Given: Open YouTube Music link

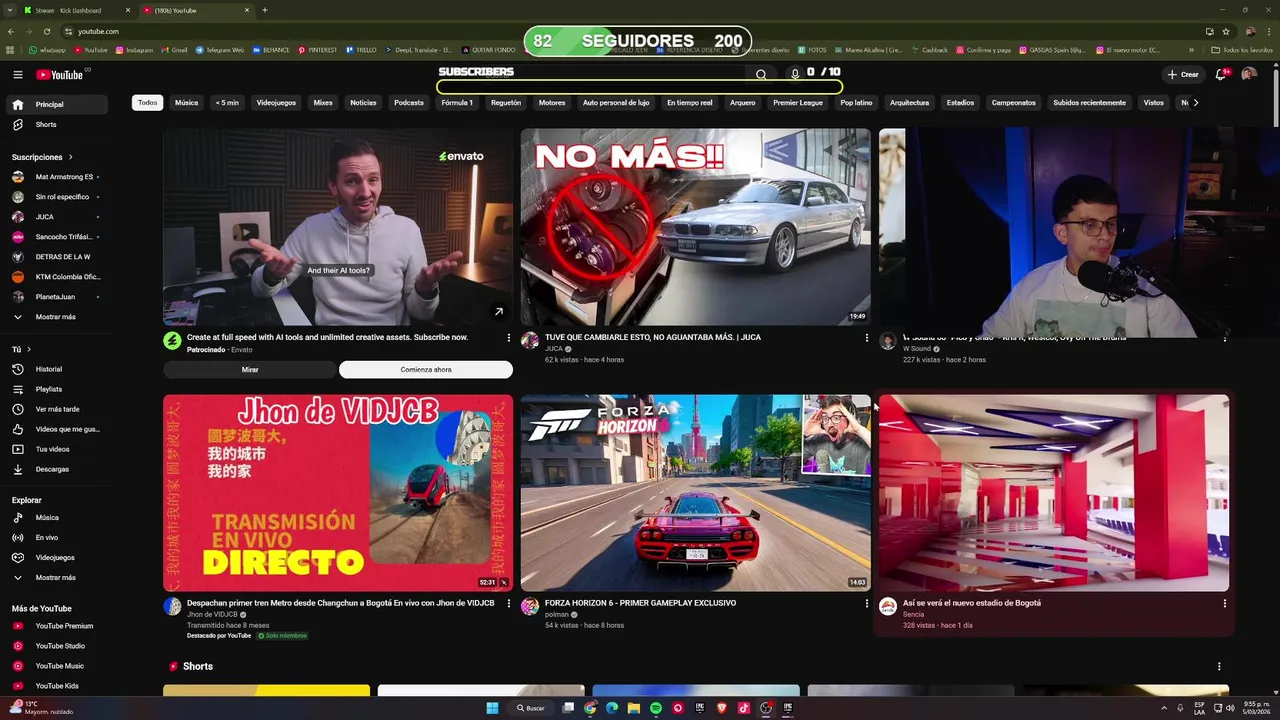Looking at the screenshot, I should [x=59, y=666].
